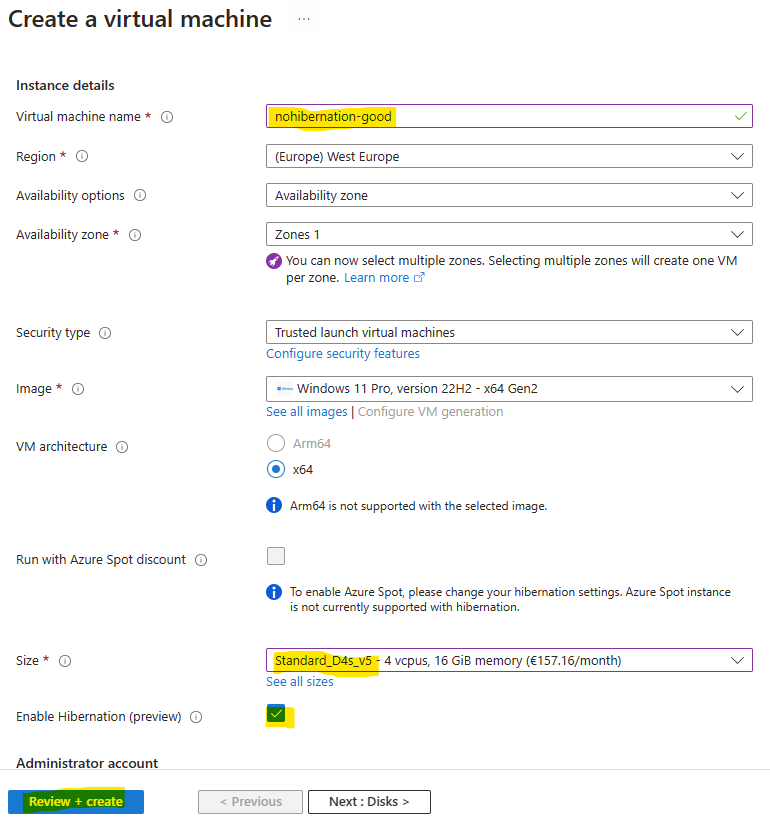Click the Run with Azure Spot discount label
This screenshot has height=820, width=770.
point(101,560)
